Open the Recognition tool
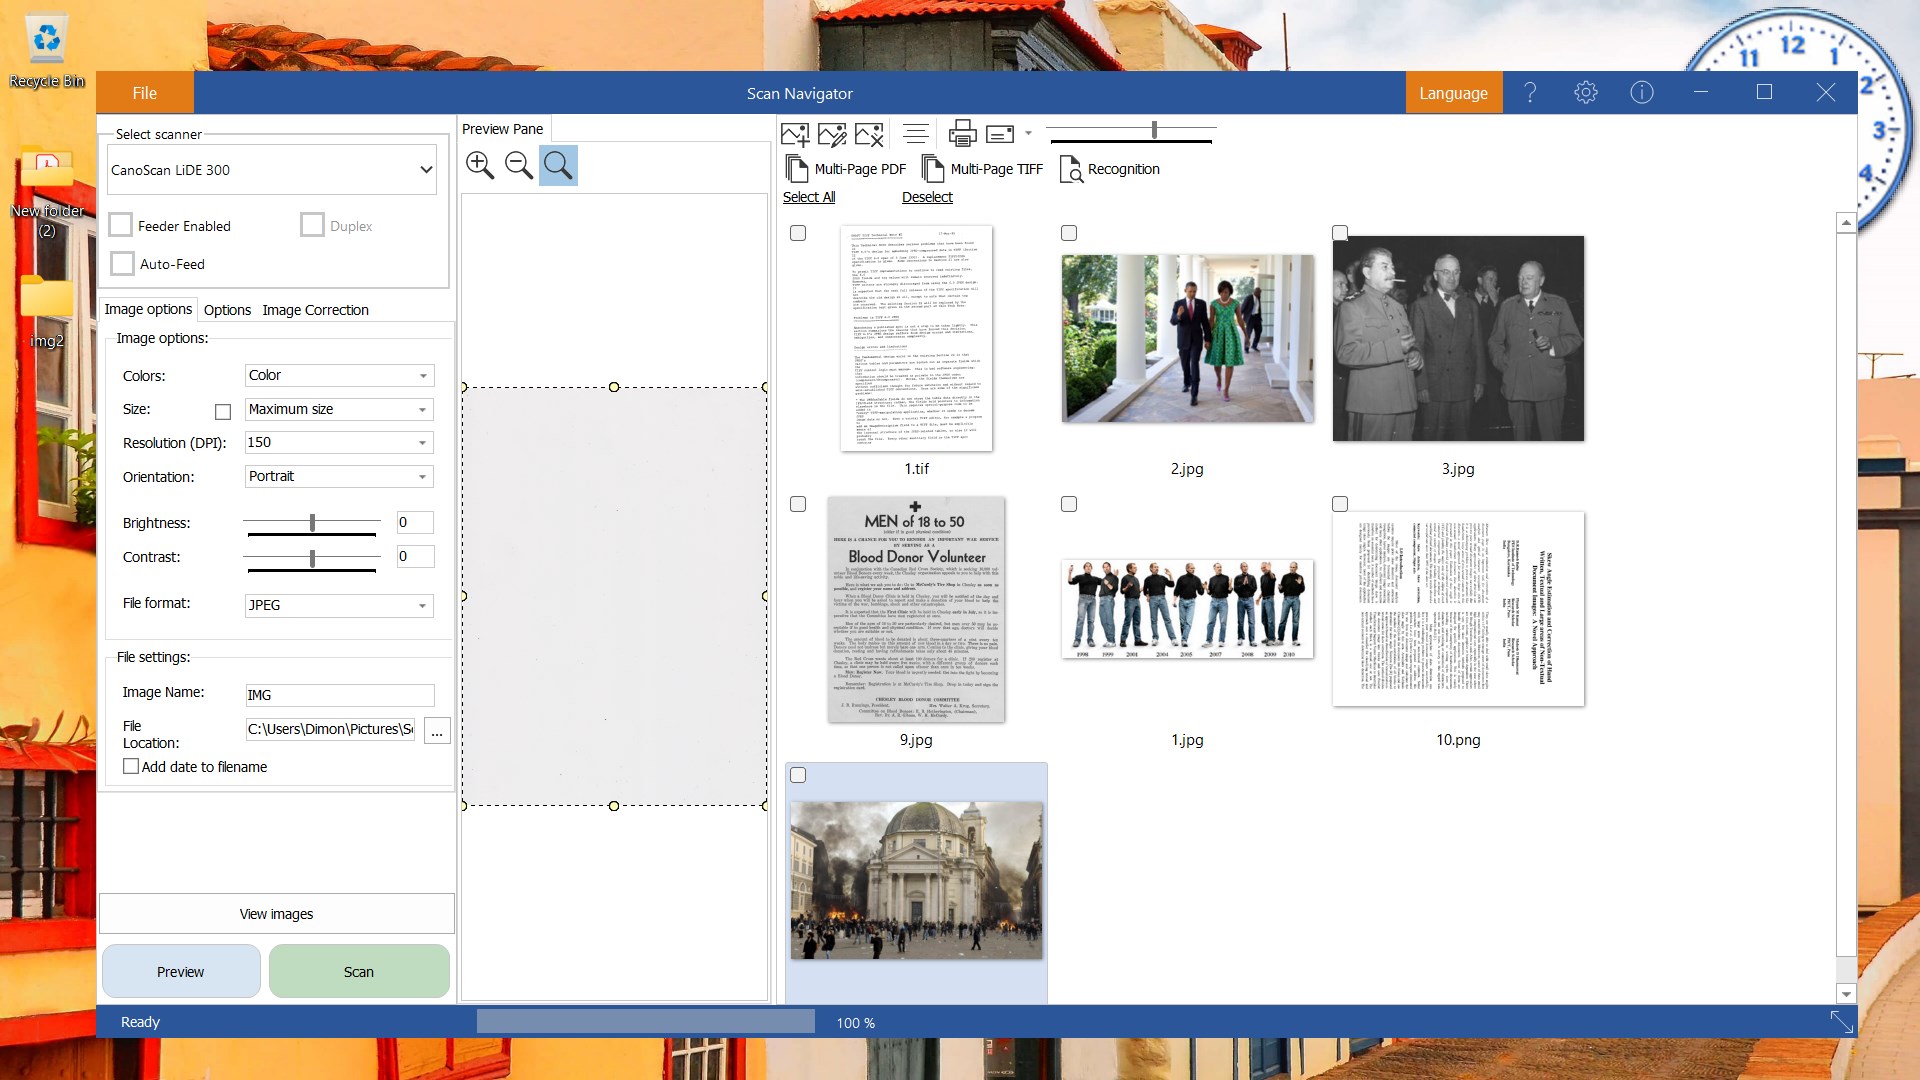 [x=1110, y=169]
